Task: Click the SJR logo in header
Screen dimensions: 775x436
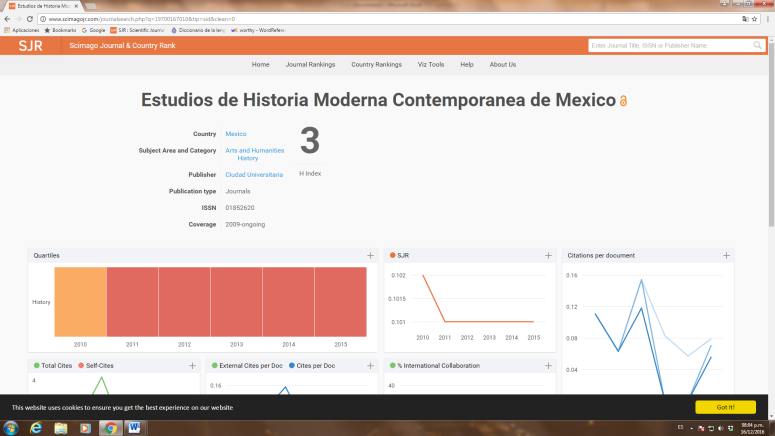Action: pyautogui.click(x=30, y=45)
